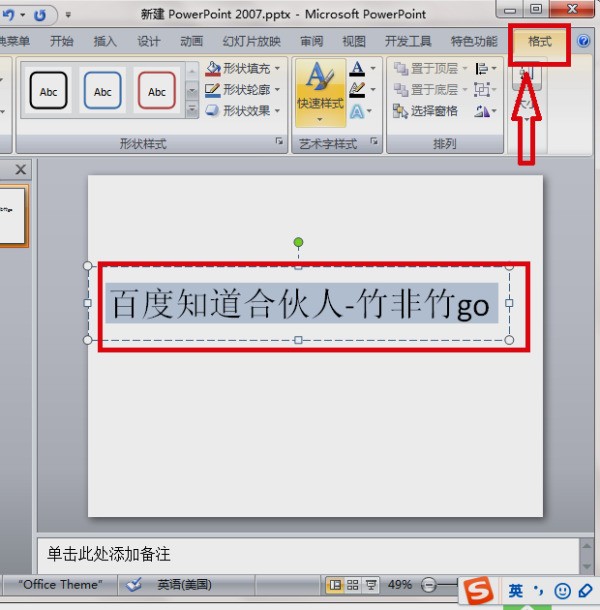Viewport: 600px width, 610px height.
Task: Click the notes pane scroll up arrow
Action: coord(587,546)
